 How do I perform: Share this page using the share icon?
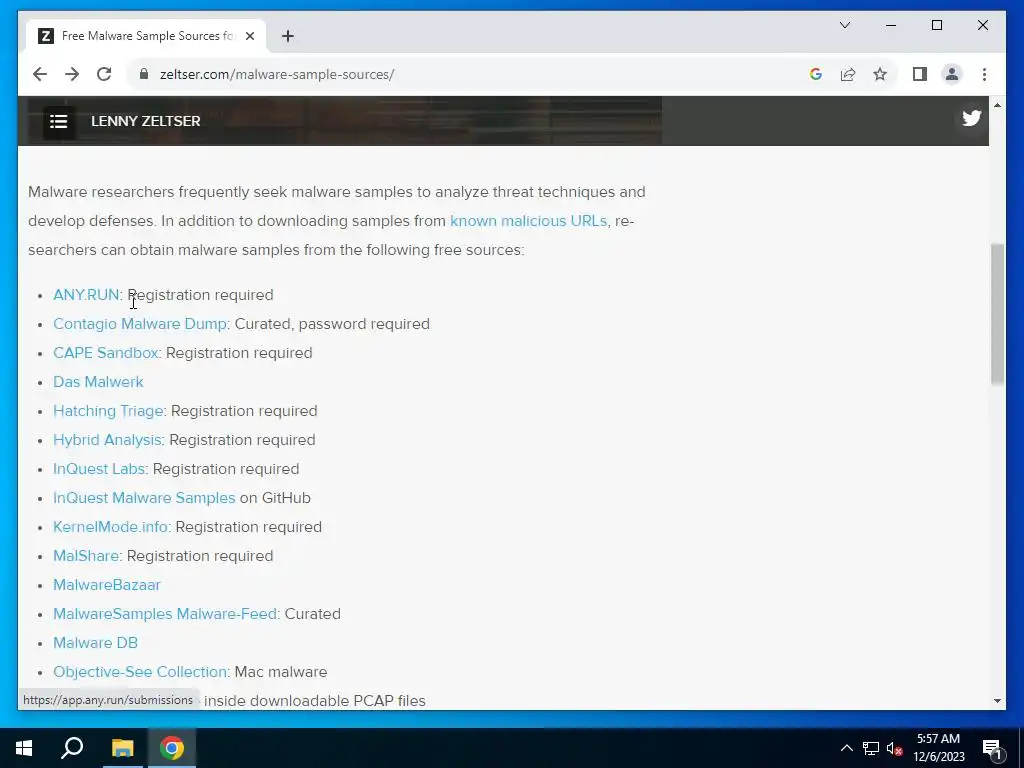tap(848, 74)
